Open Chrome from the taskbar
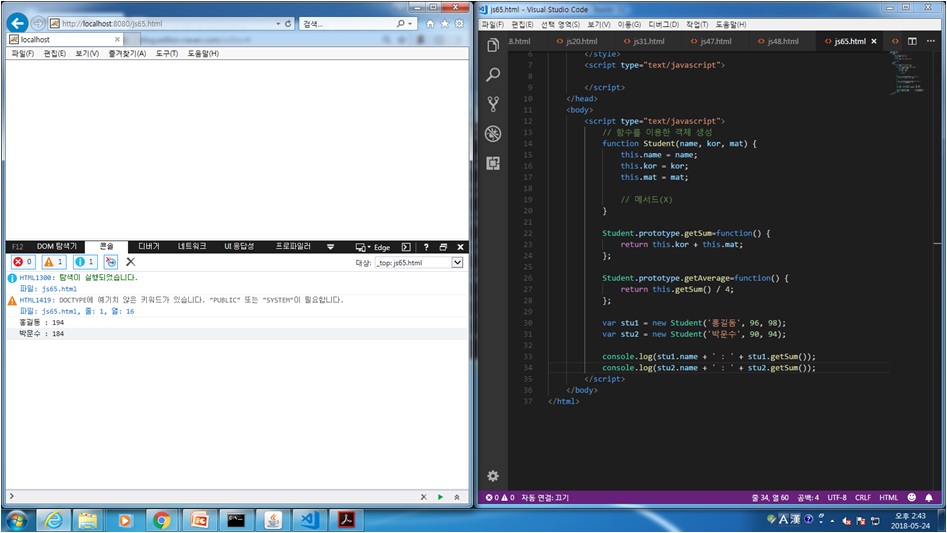 click(x=161, y=520)
